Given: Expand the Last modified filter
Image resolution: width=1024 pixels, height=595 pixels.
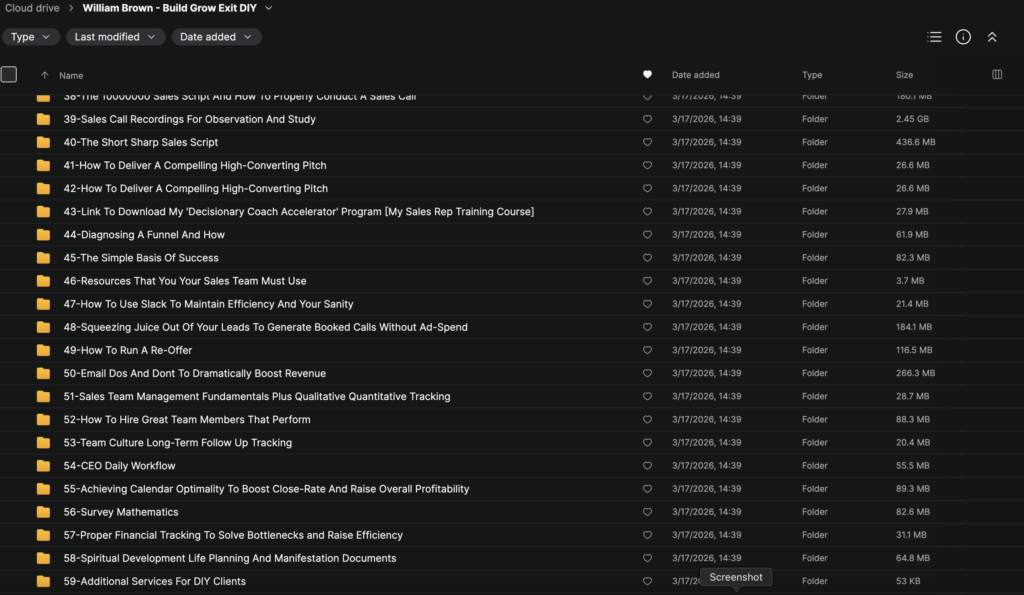Looking at the screenshot, I should tap(115, 37).
